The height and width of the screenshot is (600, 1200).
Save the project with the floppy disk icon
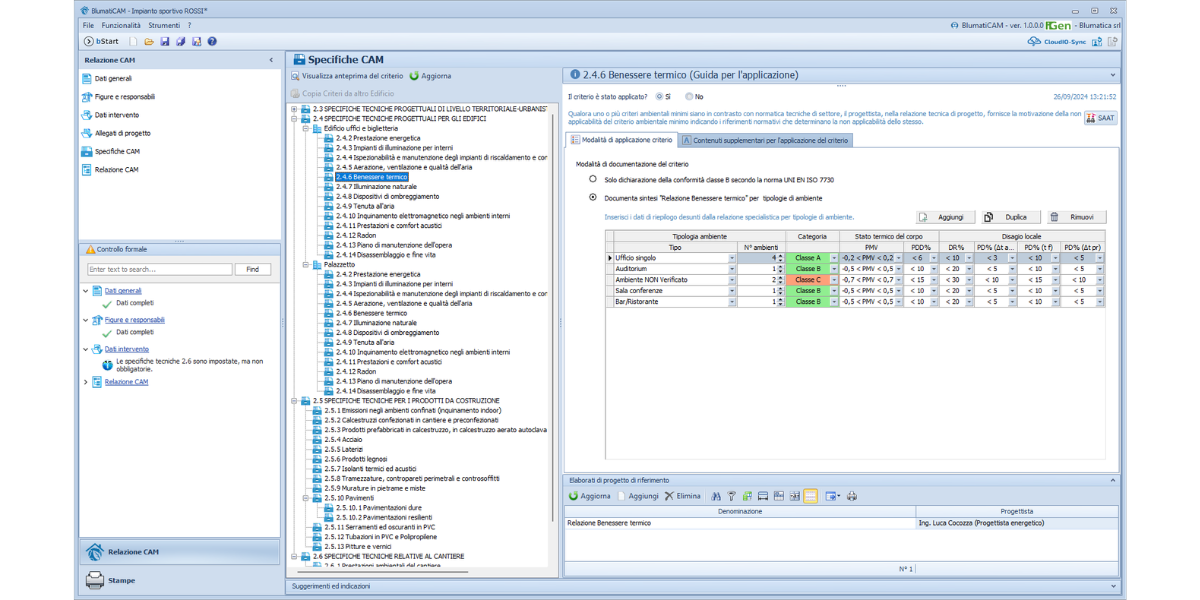[165, 41]
